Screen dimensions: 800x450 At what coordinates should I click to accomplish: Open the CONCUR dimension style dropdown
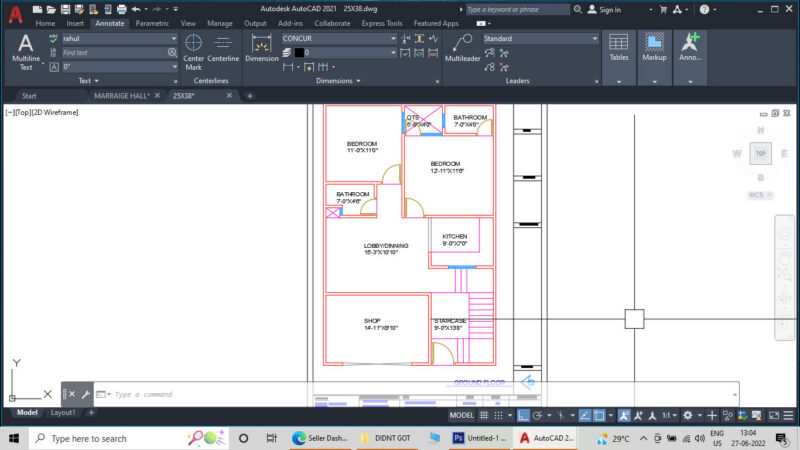coord(339,38)
